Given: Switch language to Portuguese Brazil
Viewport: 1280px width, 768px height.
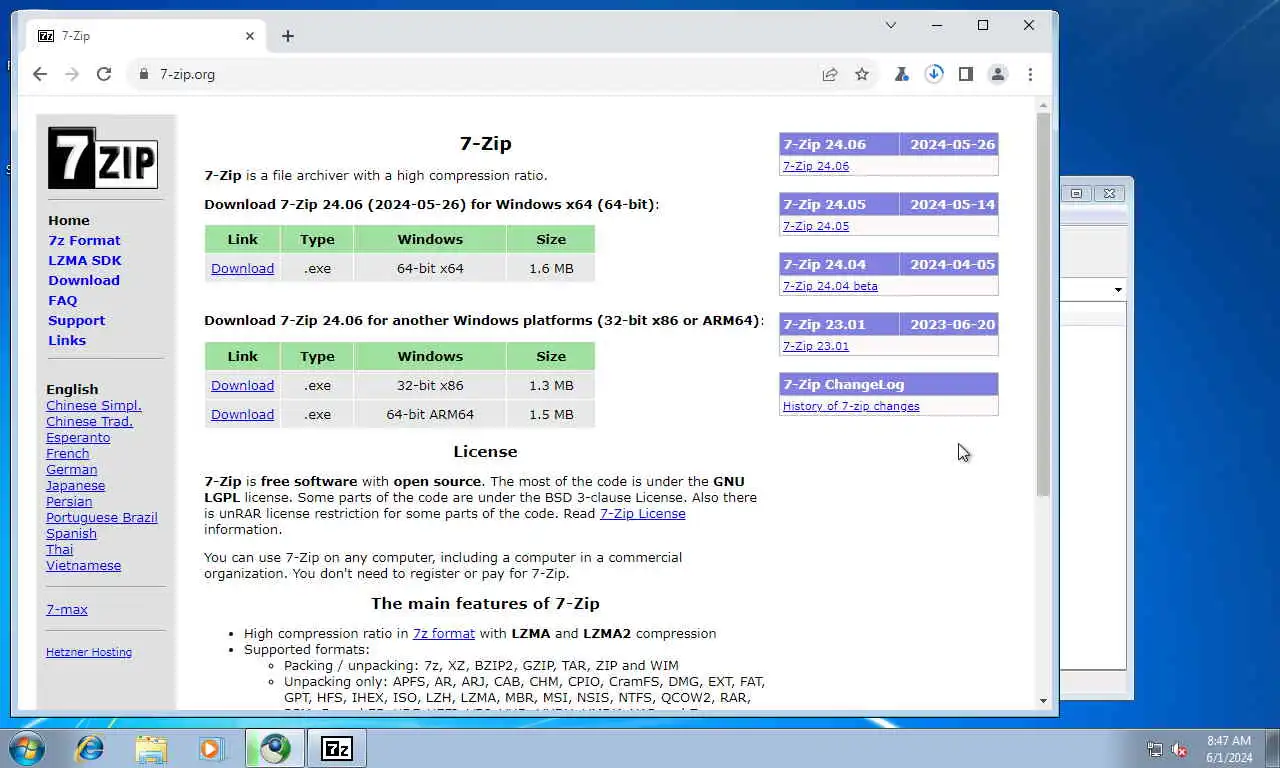Looking at the screenshot, I should tap(102, 517).
